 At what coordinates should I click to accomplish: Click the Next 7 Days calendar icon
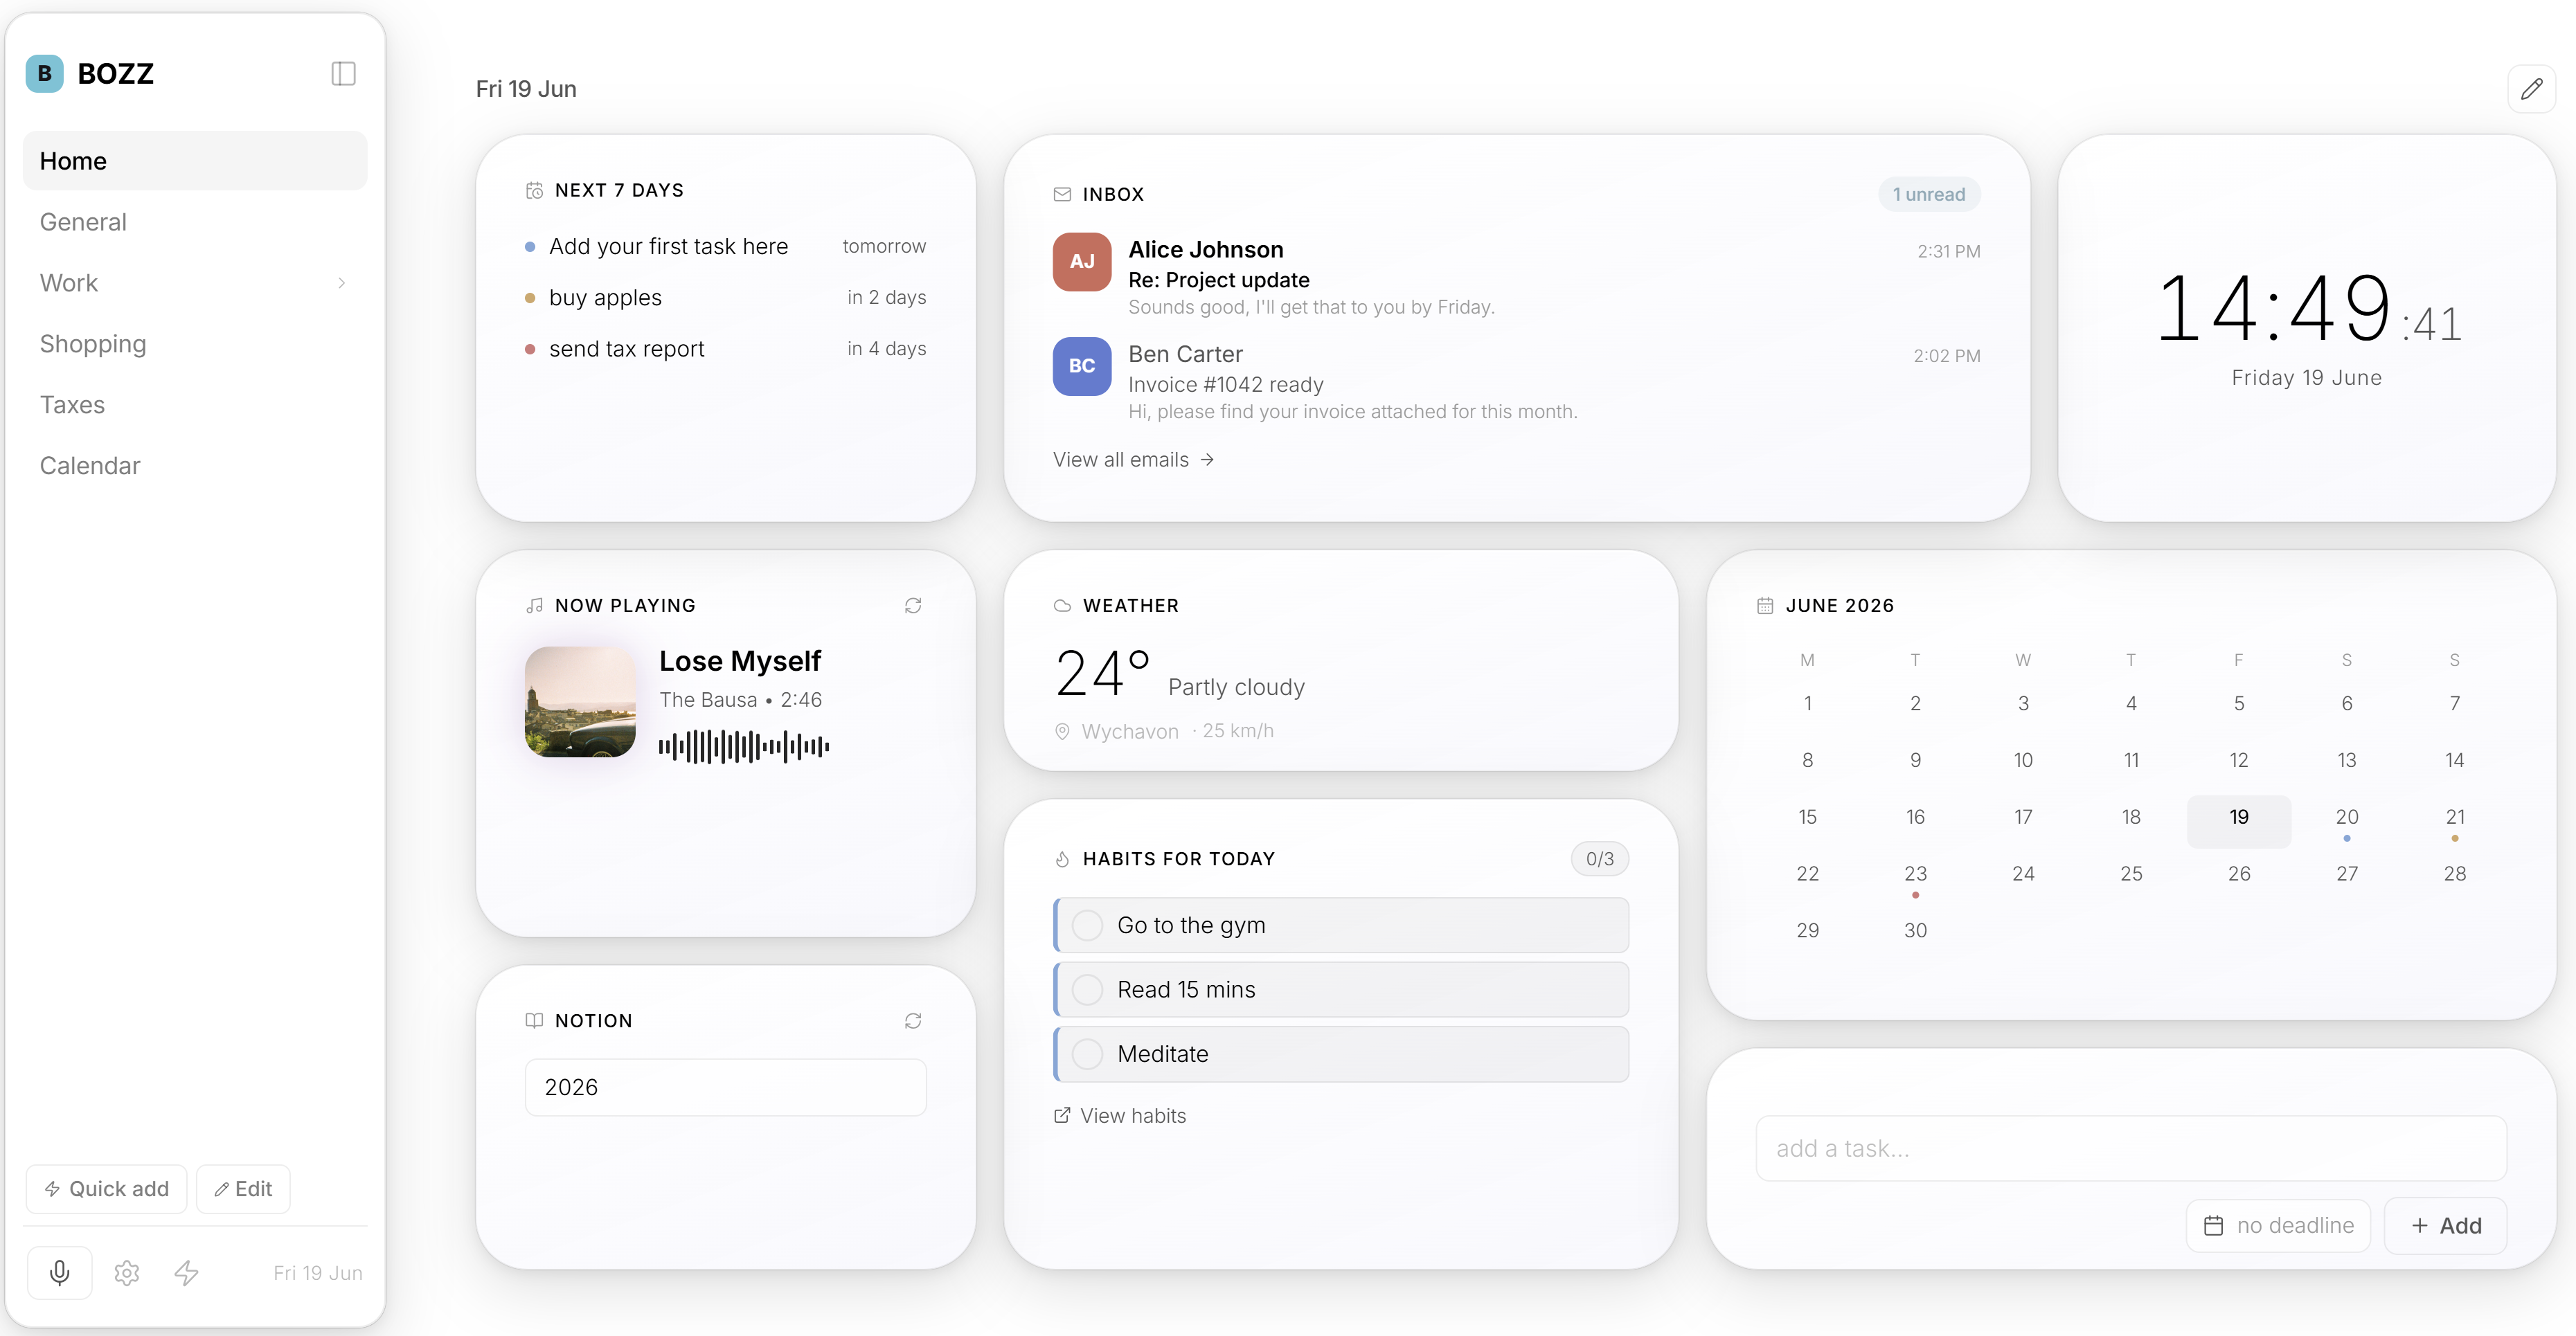(535, 190)
